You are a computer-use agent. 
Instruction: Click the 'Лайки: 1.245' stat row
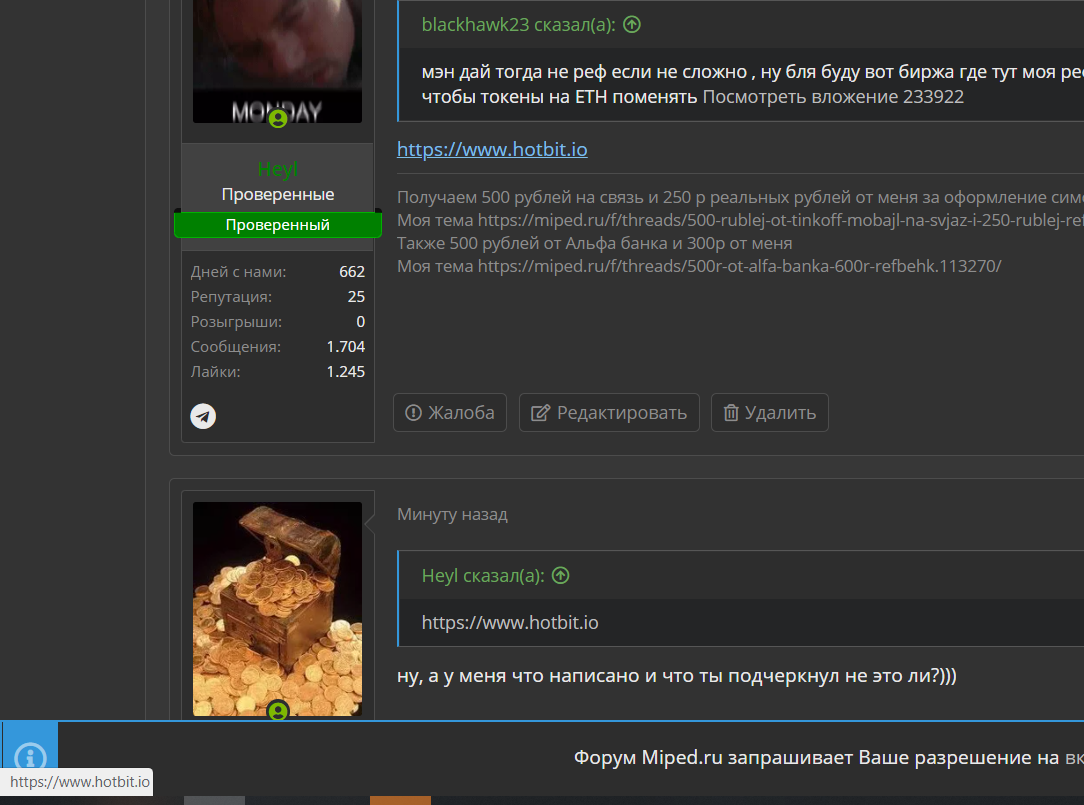277,371
